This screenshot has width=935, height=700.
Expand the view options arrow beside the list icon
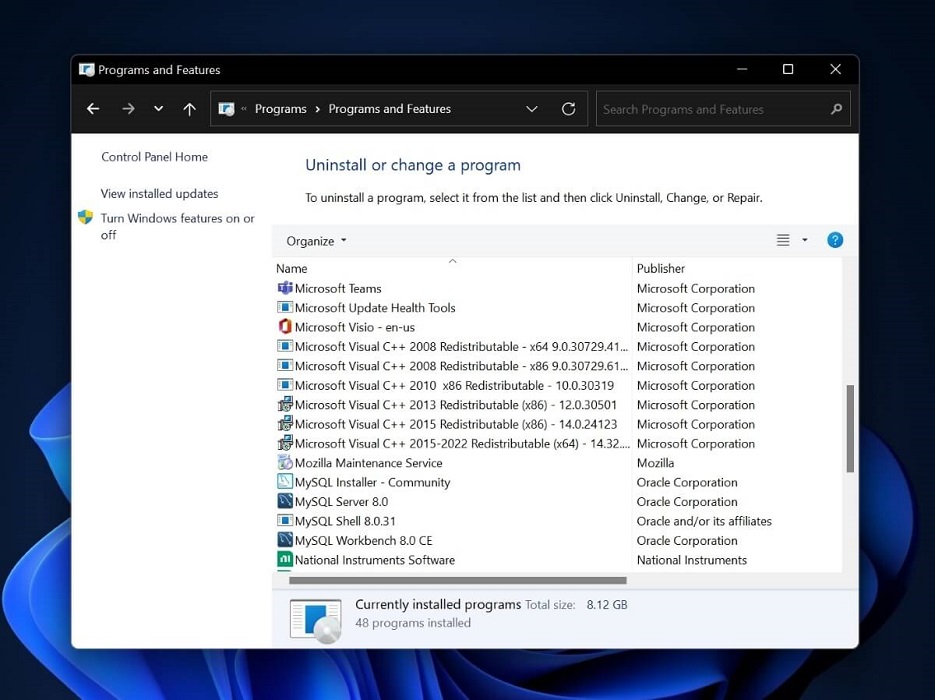(x=804, y=240)
